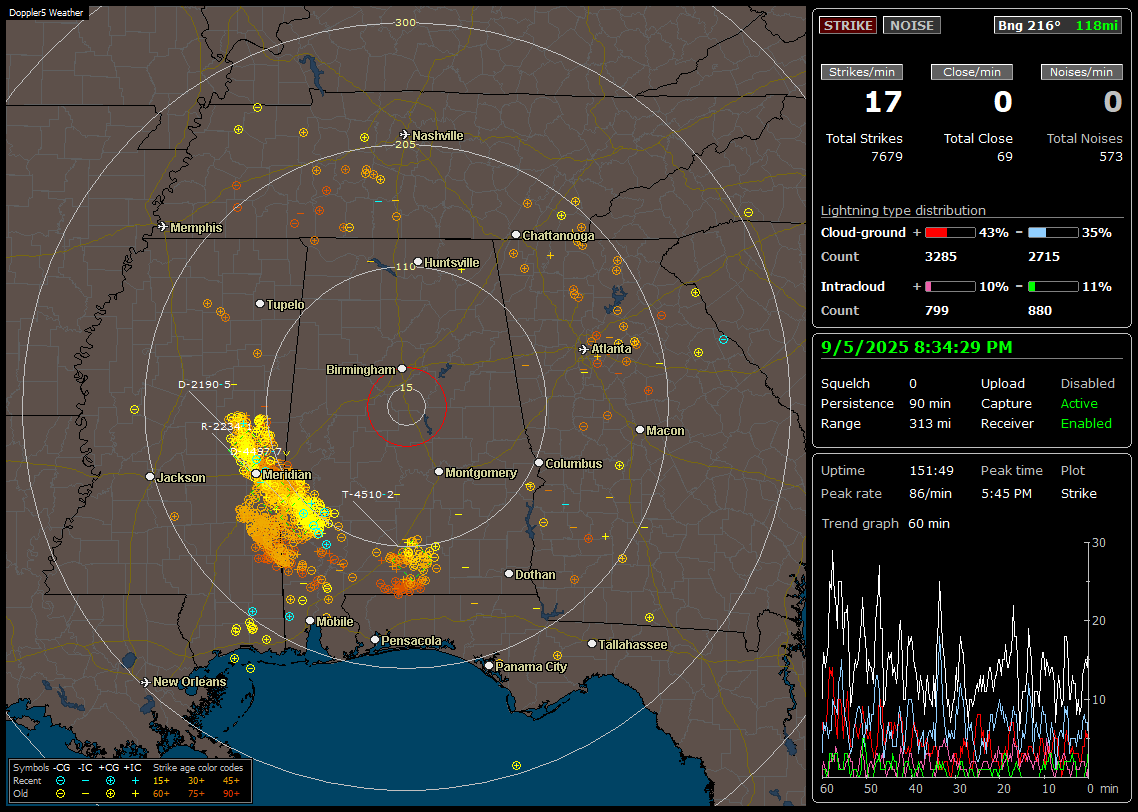
Task: Click the Plot value Strike
Action: pyautogui.click(x=1078, y=493)
